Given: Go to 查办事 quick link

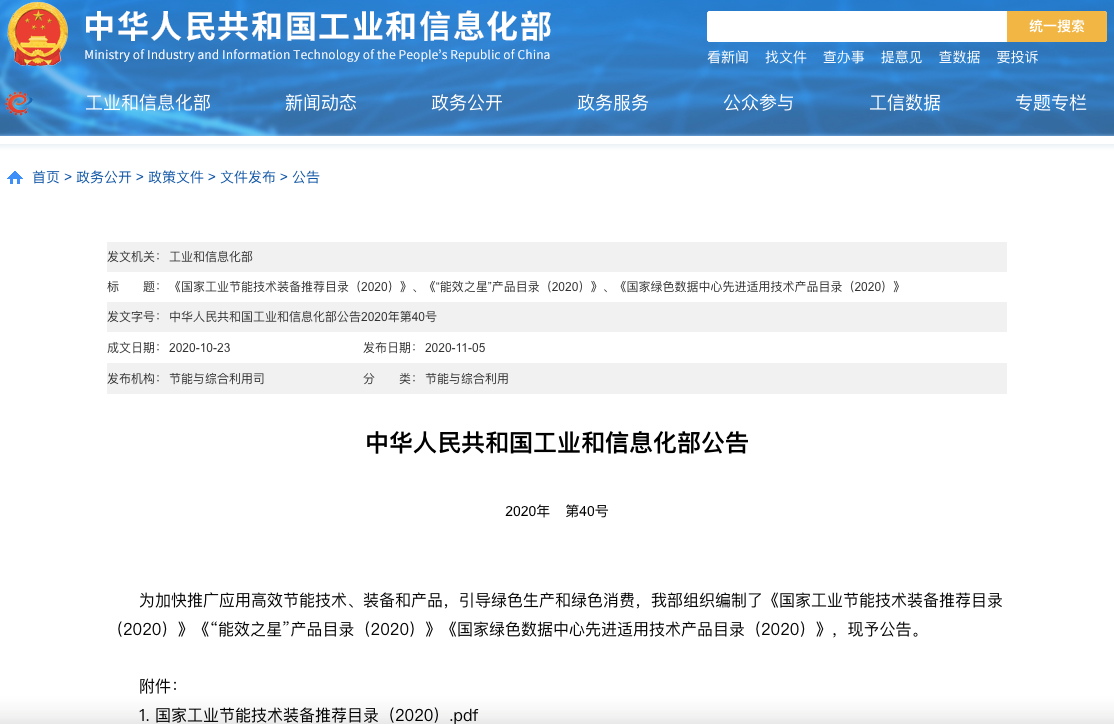Looking at the screenshot, I should tap(843, 57).
